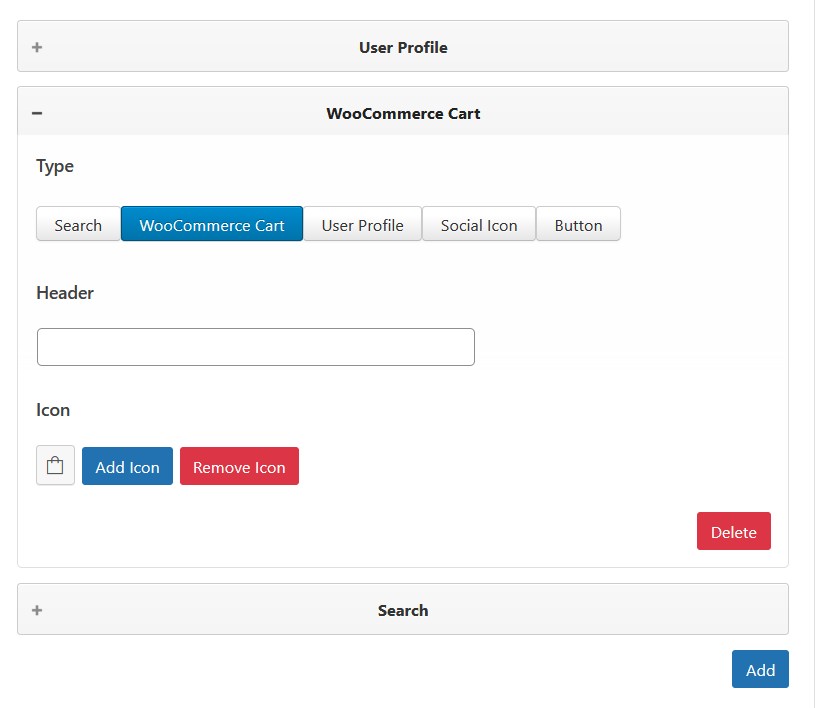
Task: Delete the WooCommerce Cart item
Action: pos(733,532)
